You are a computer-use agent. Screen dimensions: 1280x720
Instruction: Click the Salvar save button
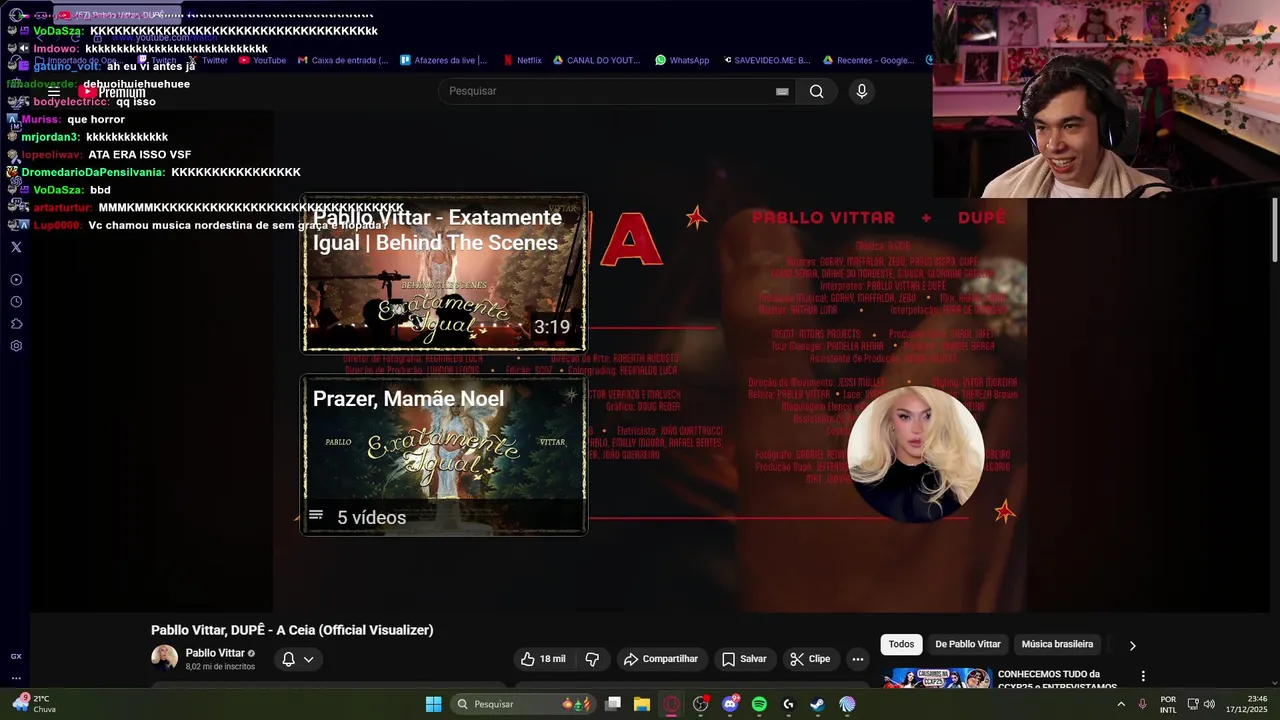click(x=744, y=659)
